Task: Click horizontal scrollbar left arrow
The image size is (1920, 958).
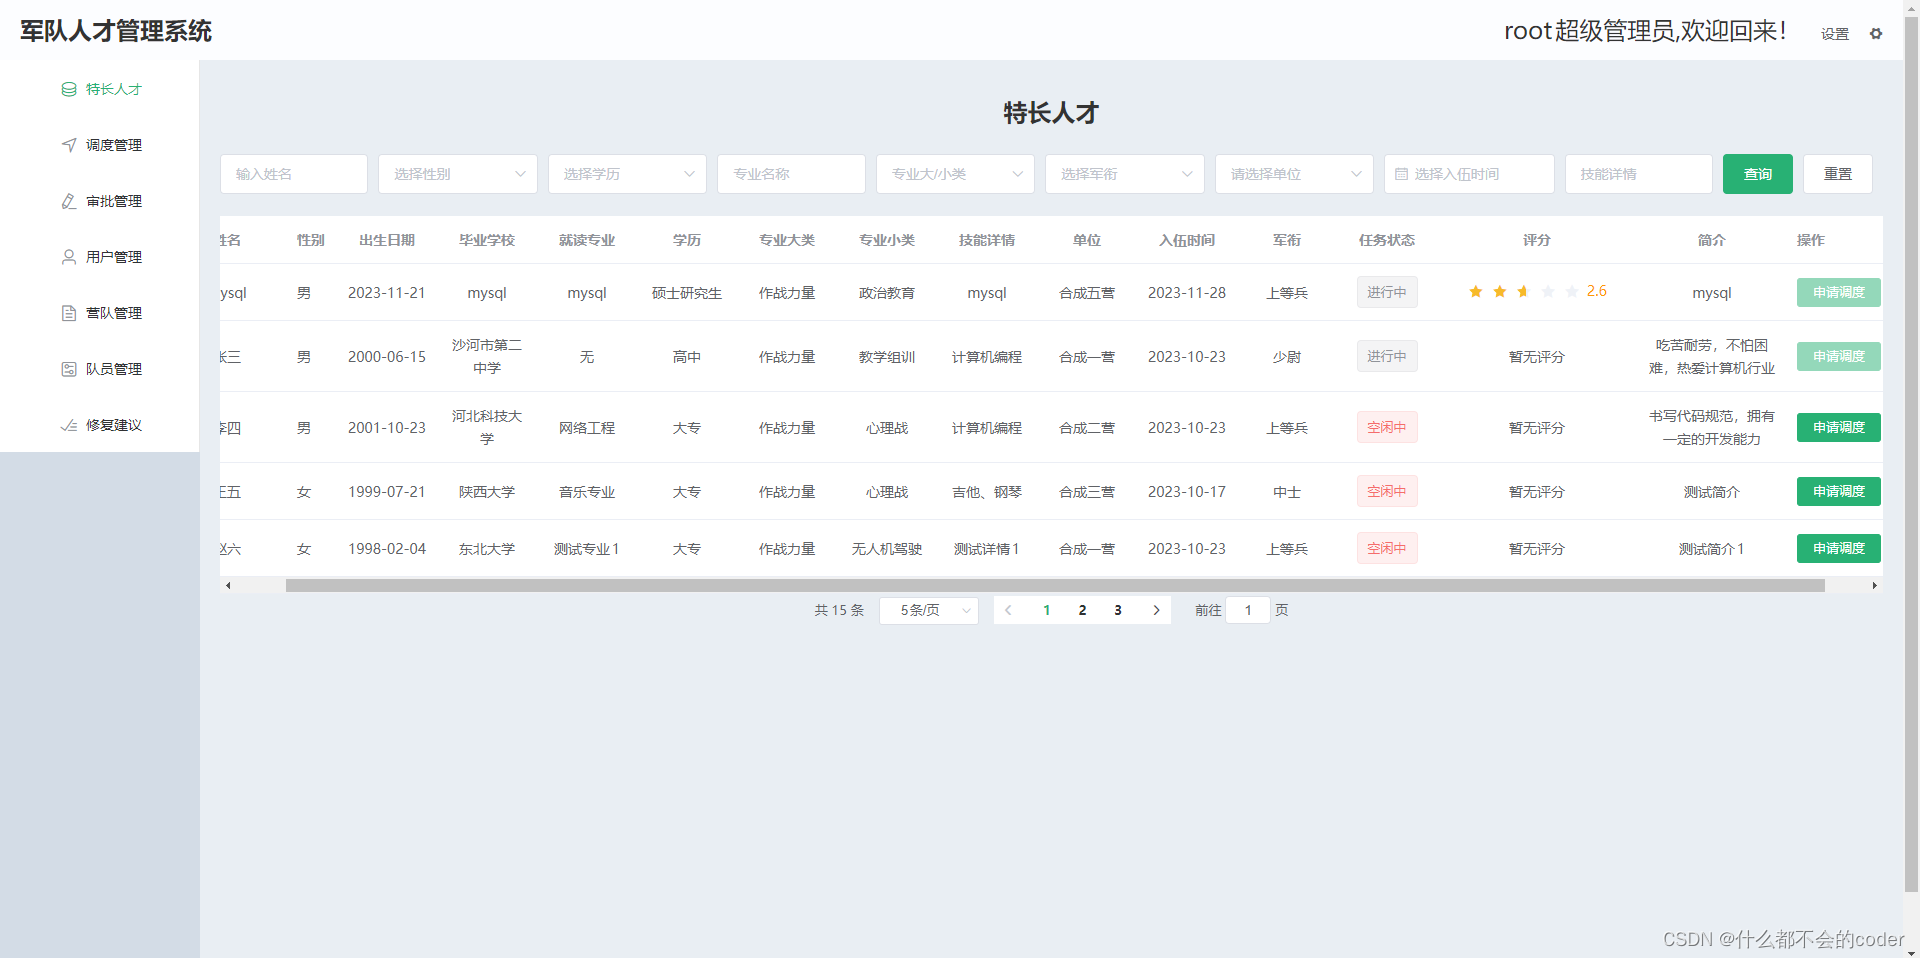Action: click(228, 585)
